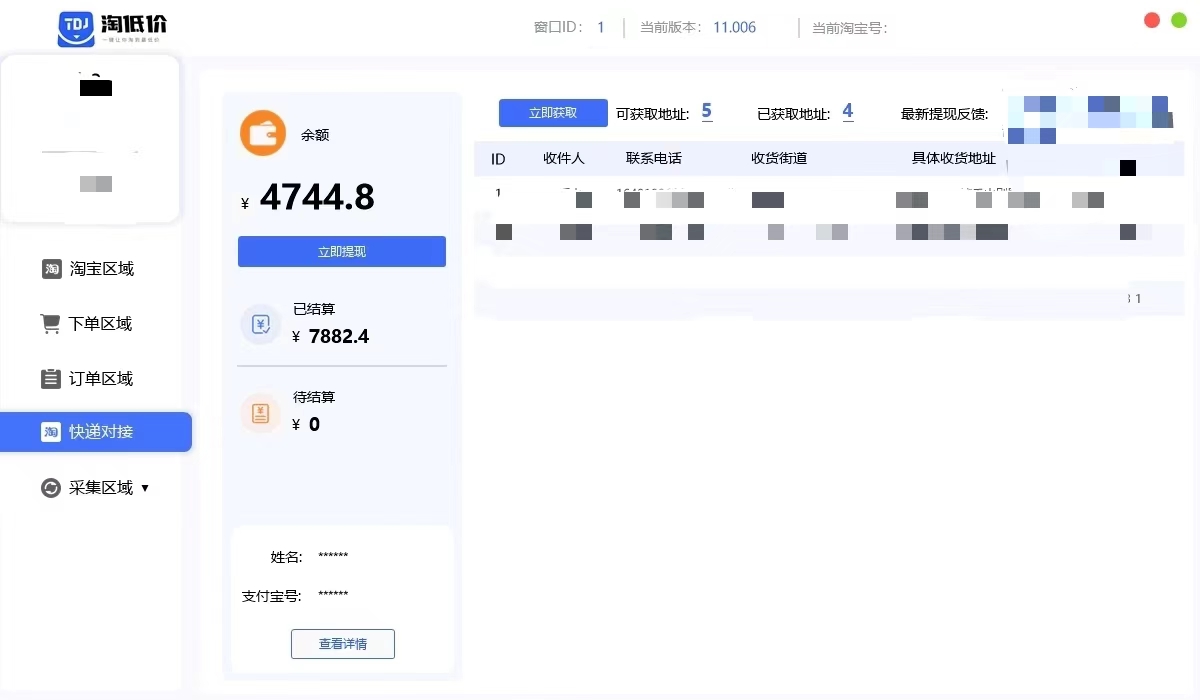Image resolution: width=1200 pixels, height=700 pixels.
Task: Open the 可获取地址 count link showing 5
Action: point(707,113)
